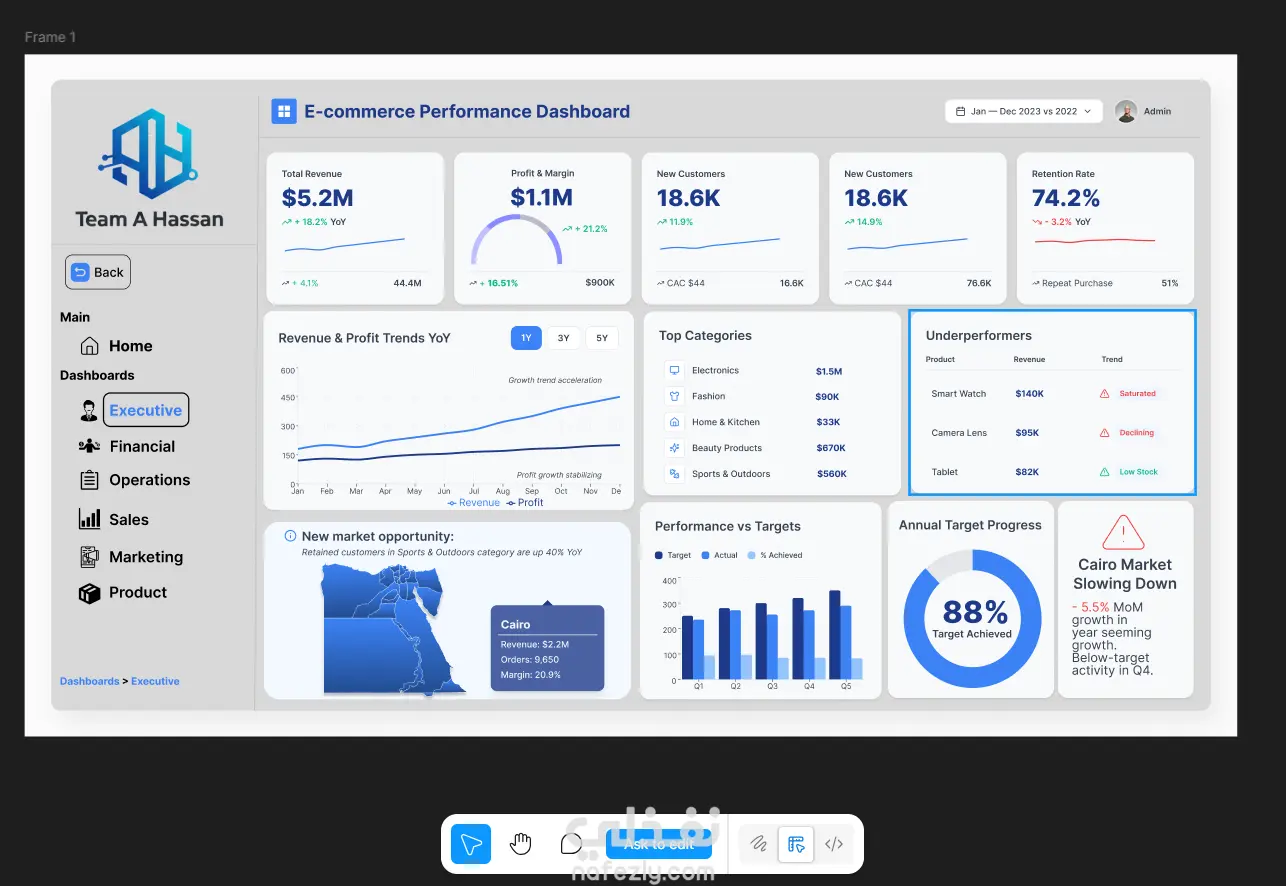Activate the Hand pan tool
Screen dimensions: 1286x886
click(520, 844)
